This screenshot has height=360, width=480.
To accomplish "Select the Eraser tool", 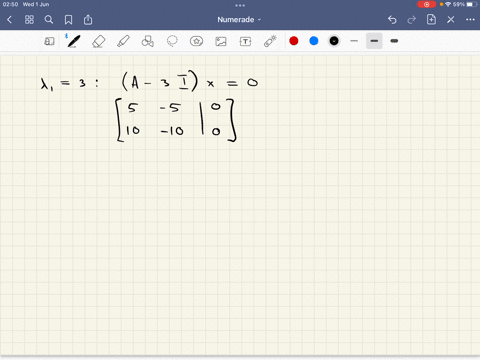I will (99, 41).
